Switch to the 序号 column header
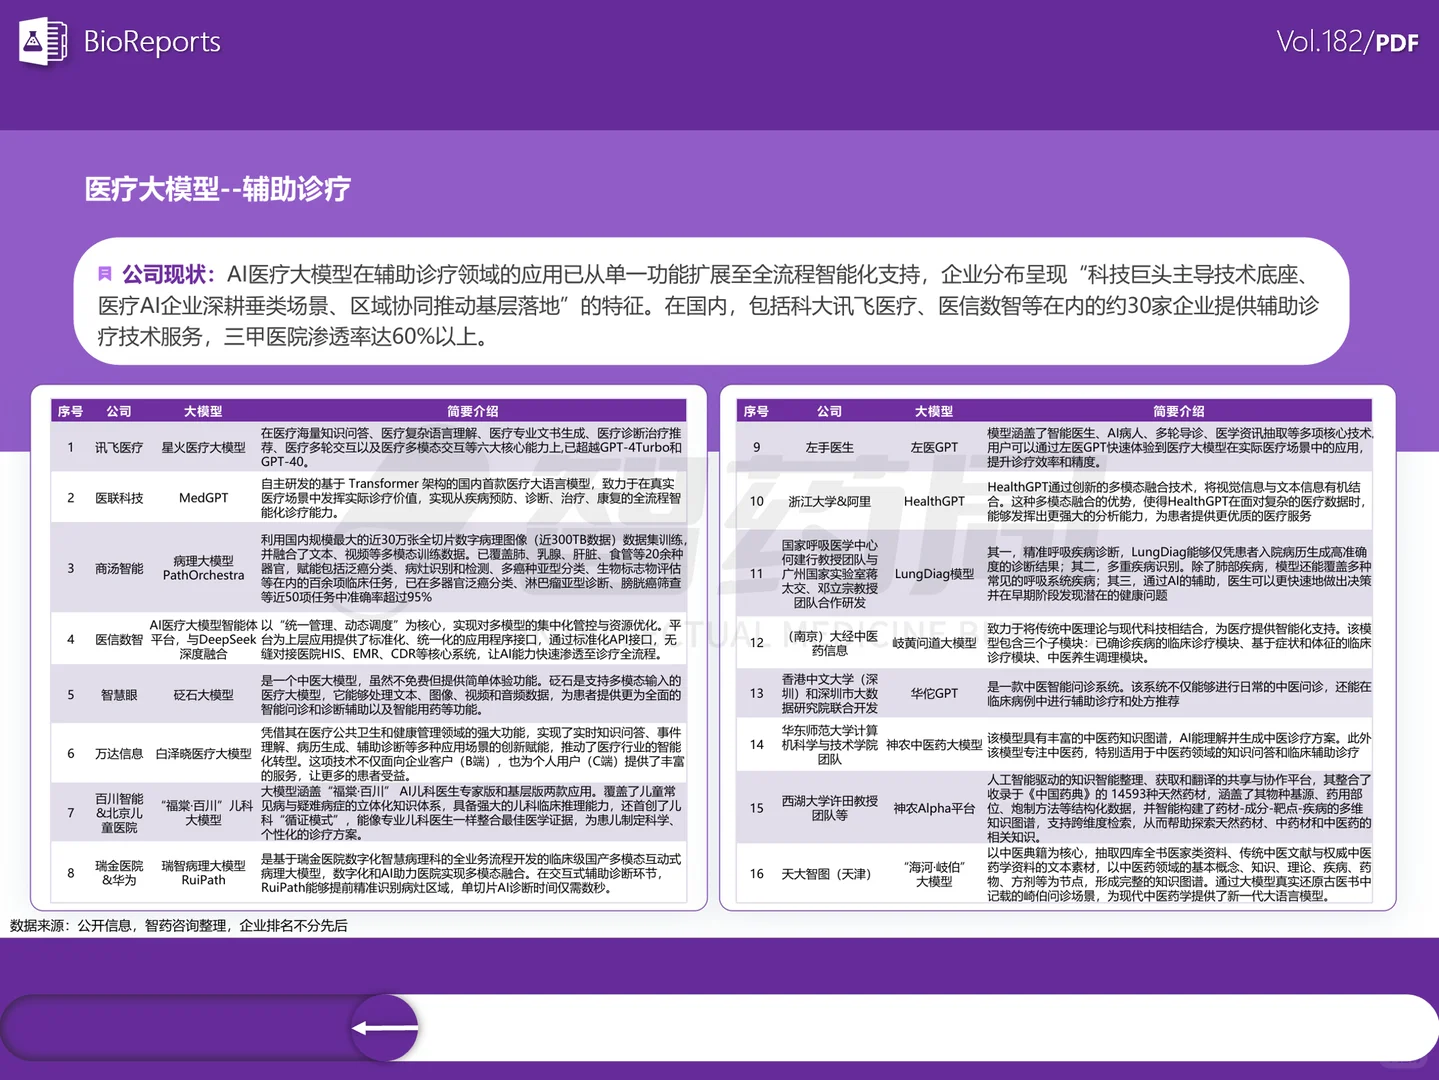This screenshot has height=1080, width=1439. pyautogui.click(x=70, y=410)
